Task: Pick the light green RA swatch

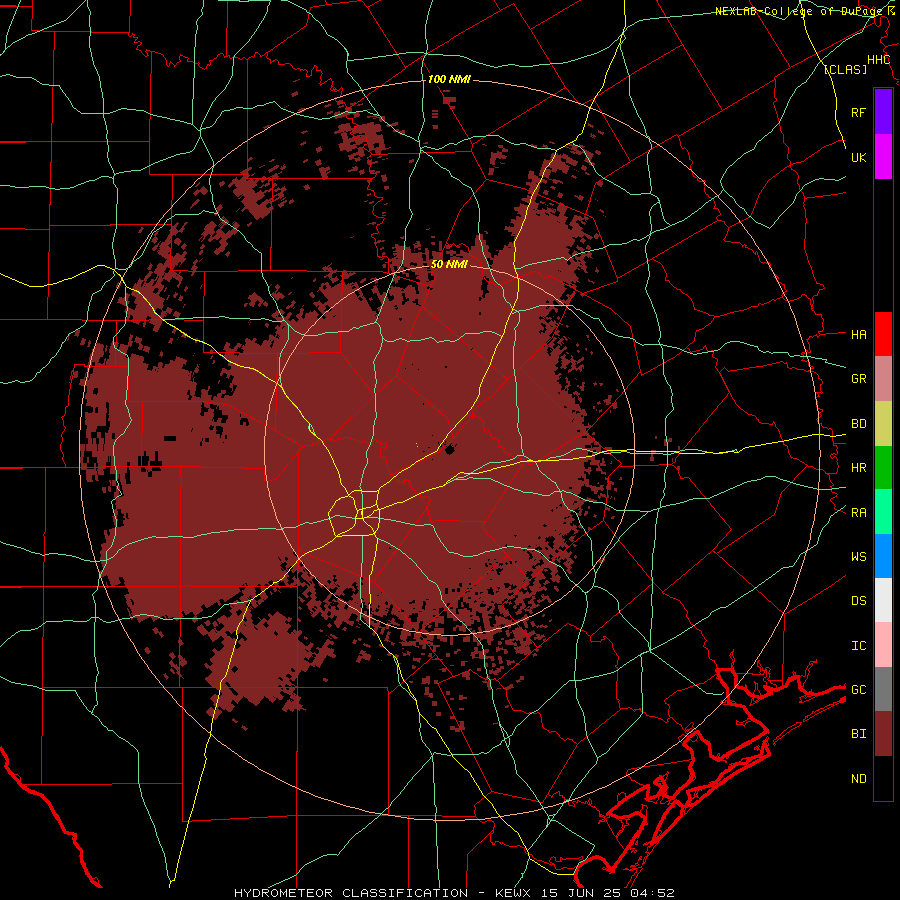Action: [883, 512]
